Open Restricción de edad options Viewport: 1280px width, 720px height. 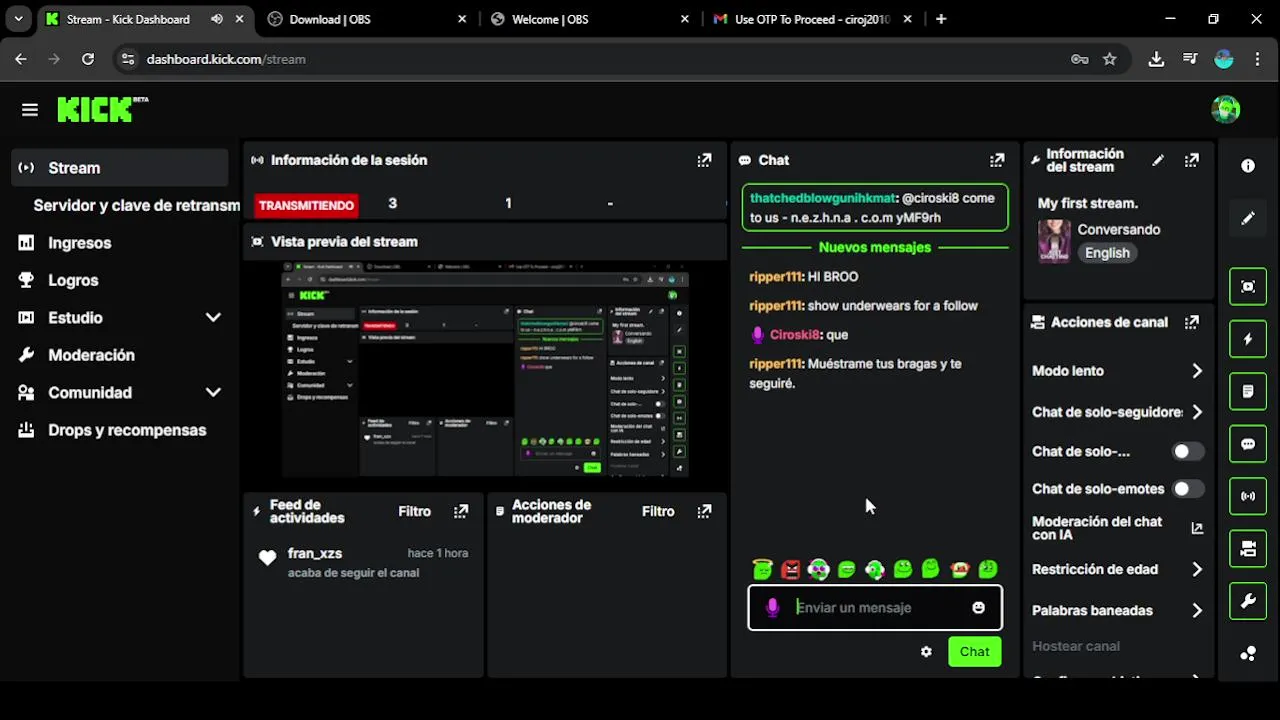click(1117, 569)
